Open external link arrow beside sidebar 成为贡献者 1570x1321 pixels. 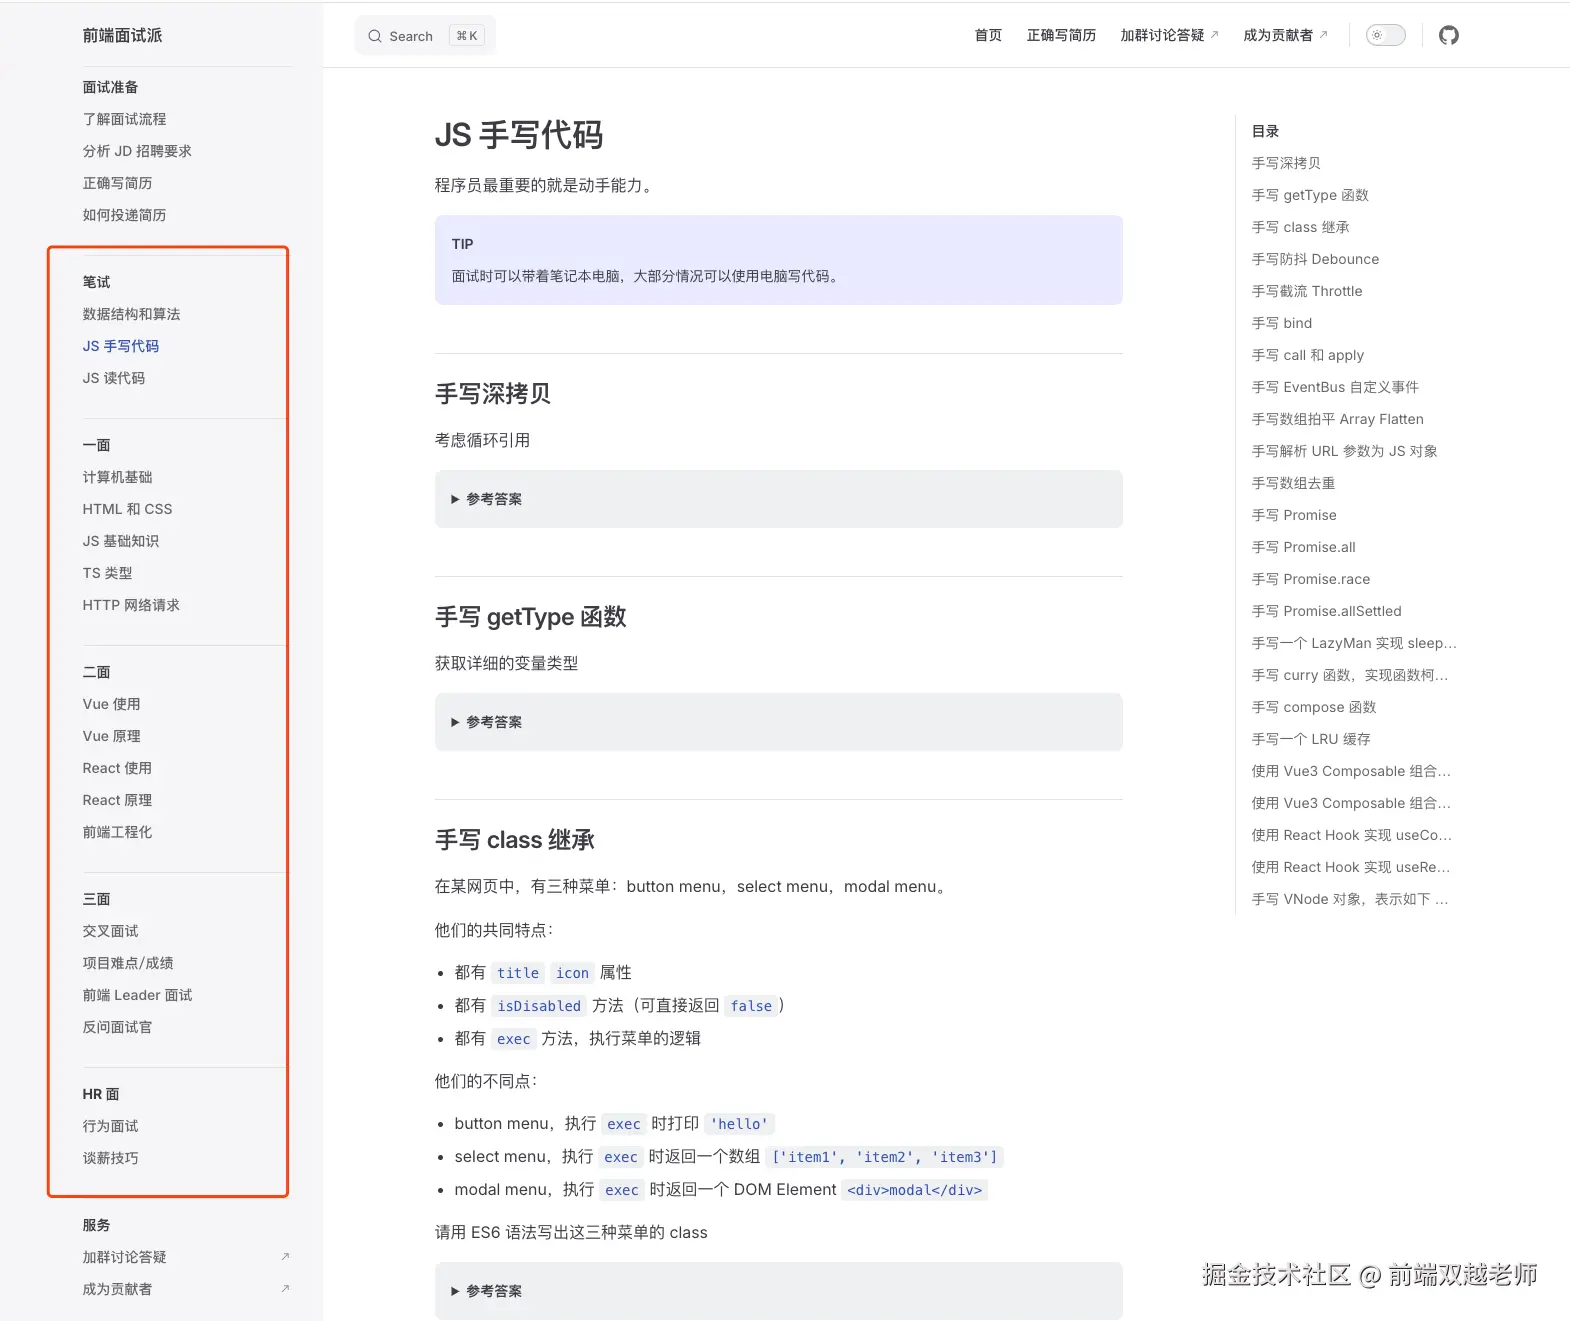[285, 1288]
